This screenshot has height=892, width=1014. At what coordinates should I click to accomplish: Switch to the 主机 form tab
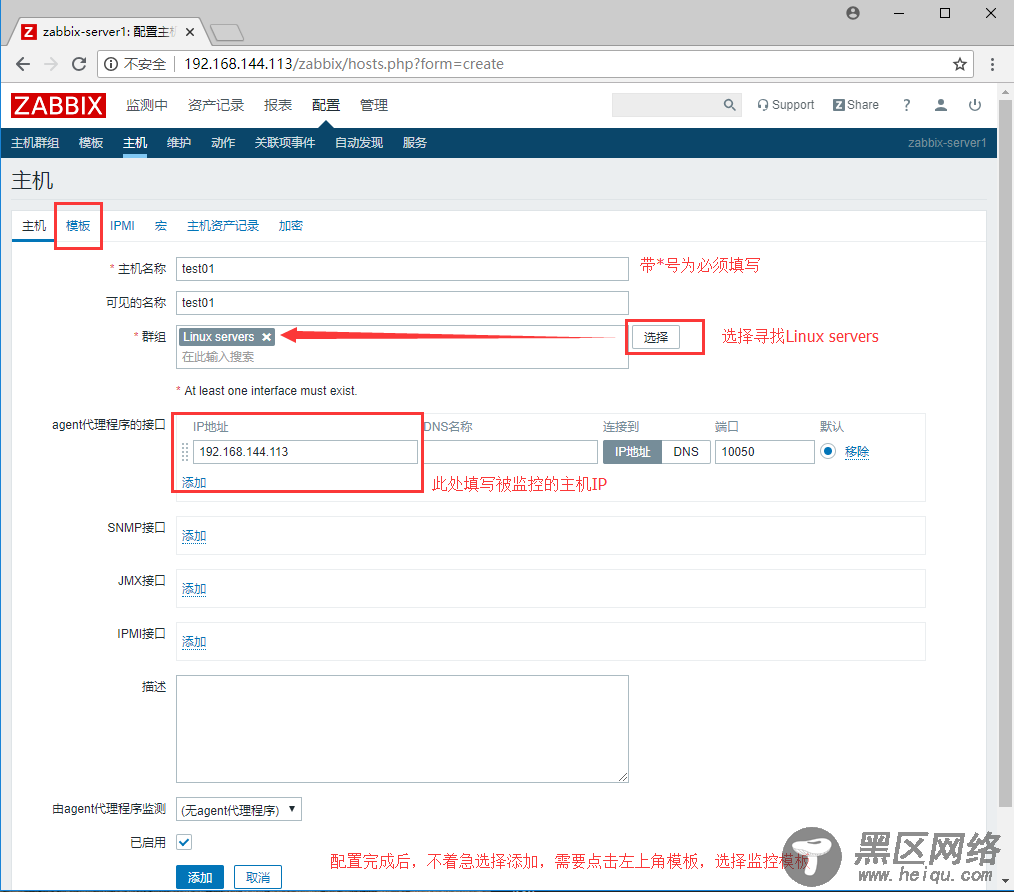(34, 226)
